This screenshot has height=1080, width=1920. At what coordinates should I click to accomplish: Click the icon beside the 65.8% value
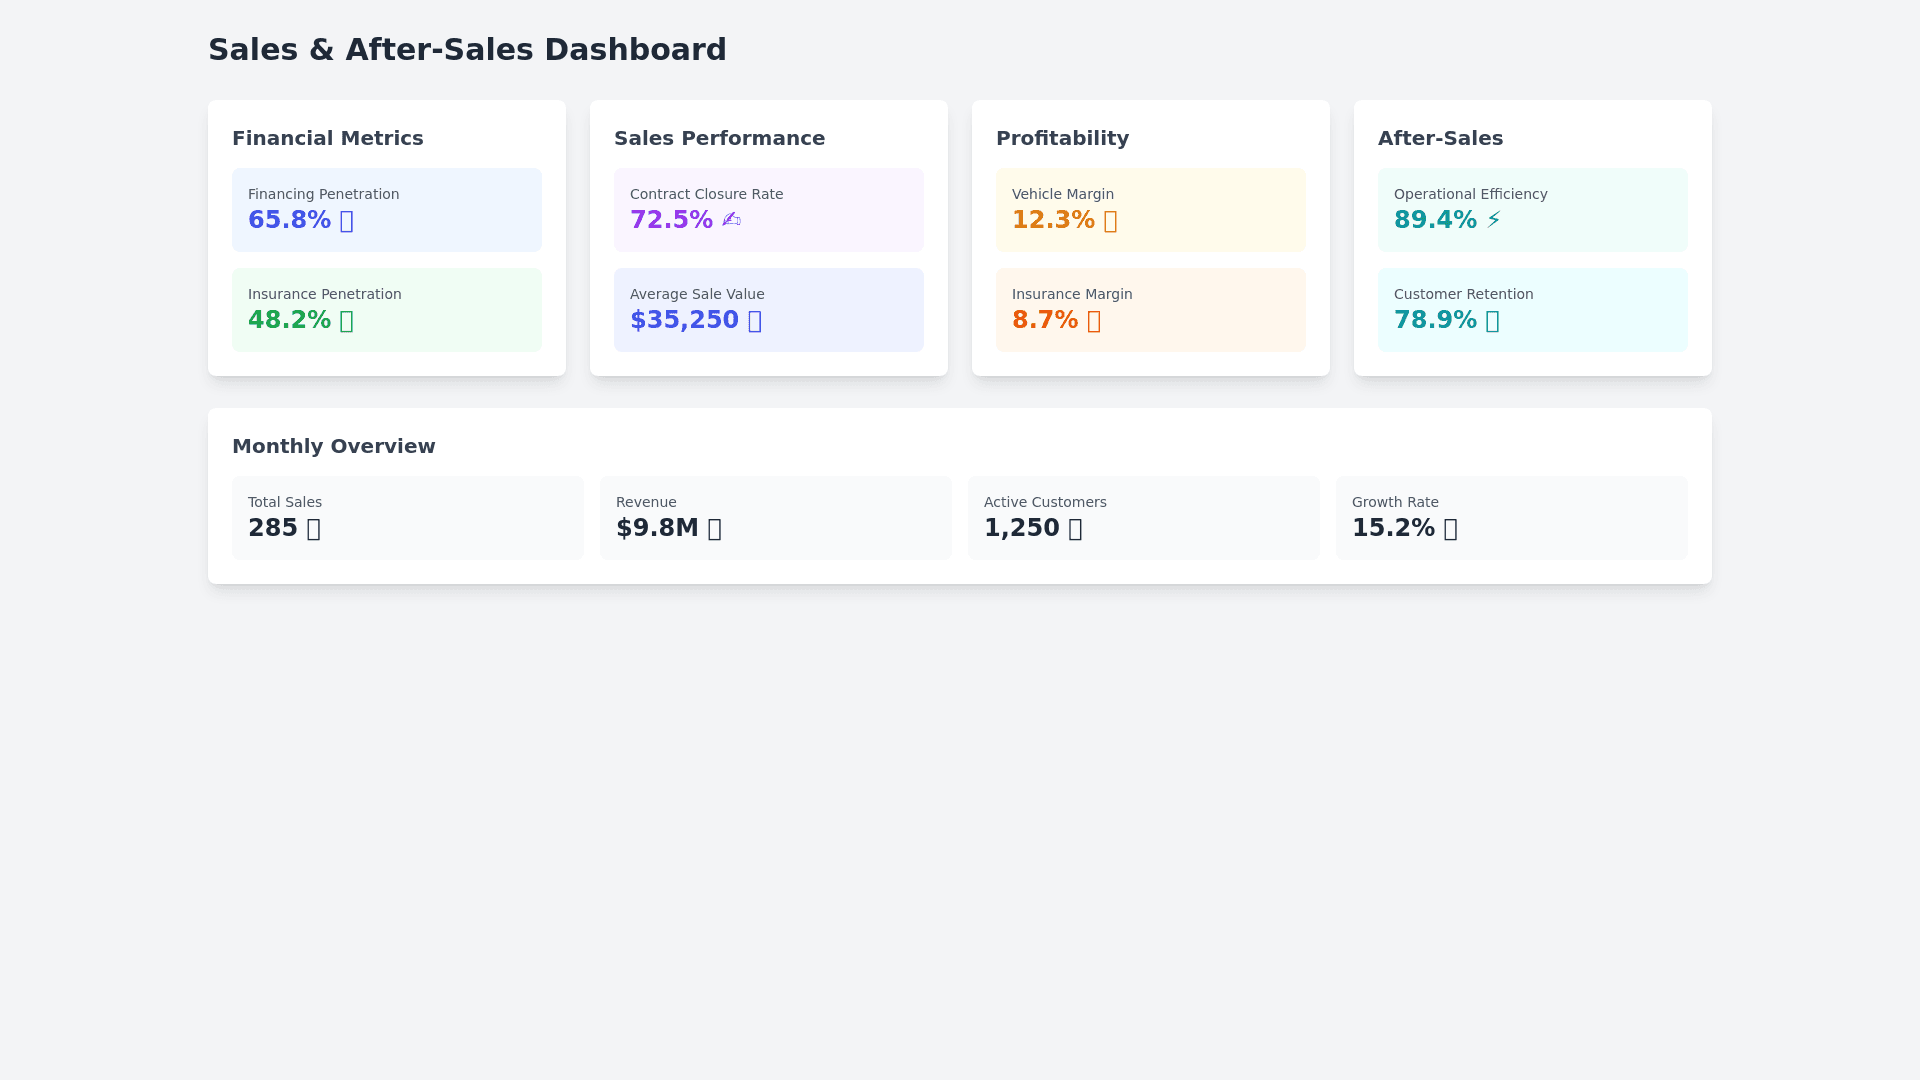[346, 221]
